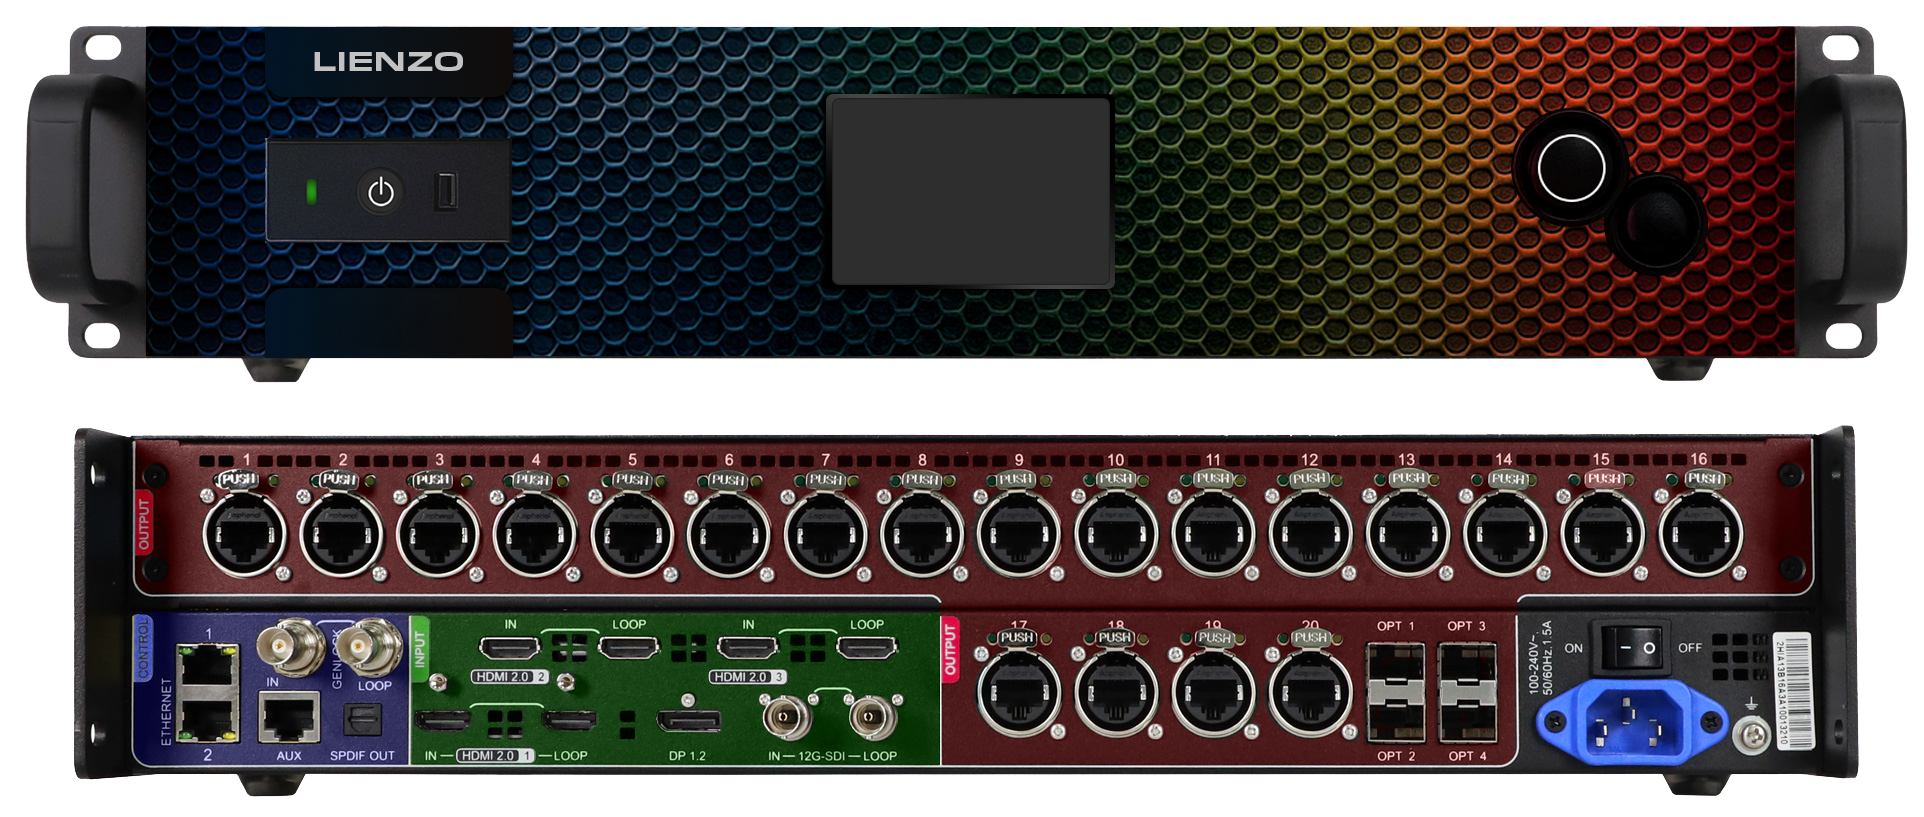Toggle the rear ON/OFF power rocker switch

[1631, 647]
